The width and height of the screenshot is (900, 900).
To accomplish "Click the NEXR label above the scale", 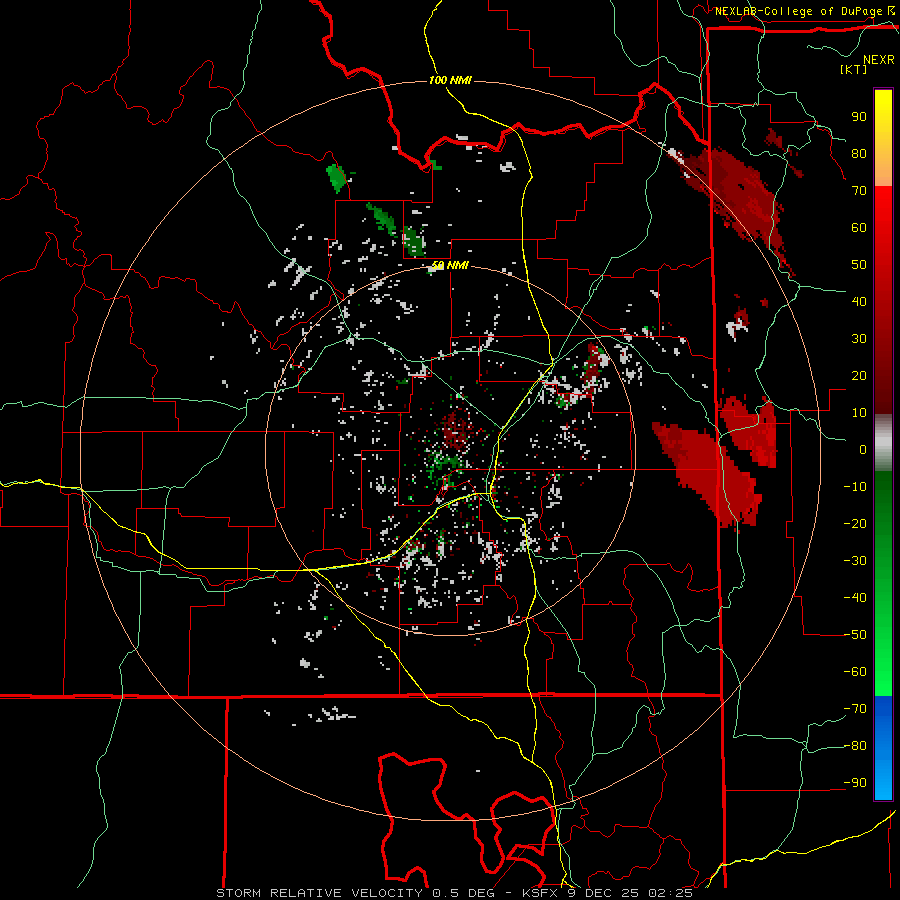I will click(x=878, y=60).
